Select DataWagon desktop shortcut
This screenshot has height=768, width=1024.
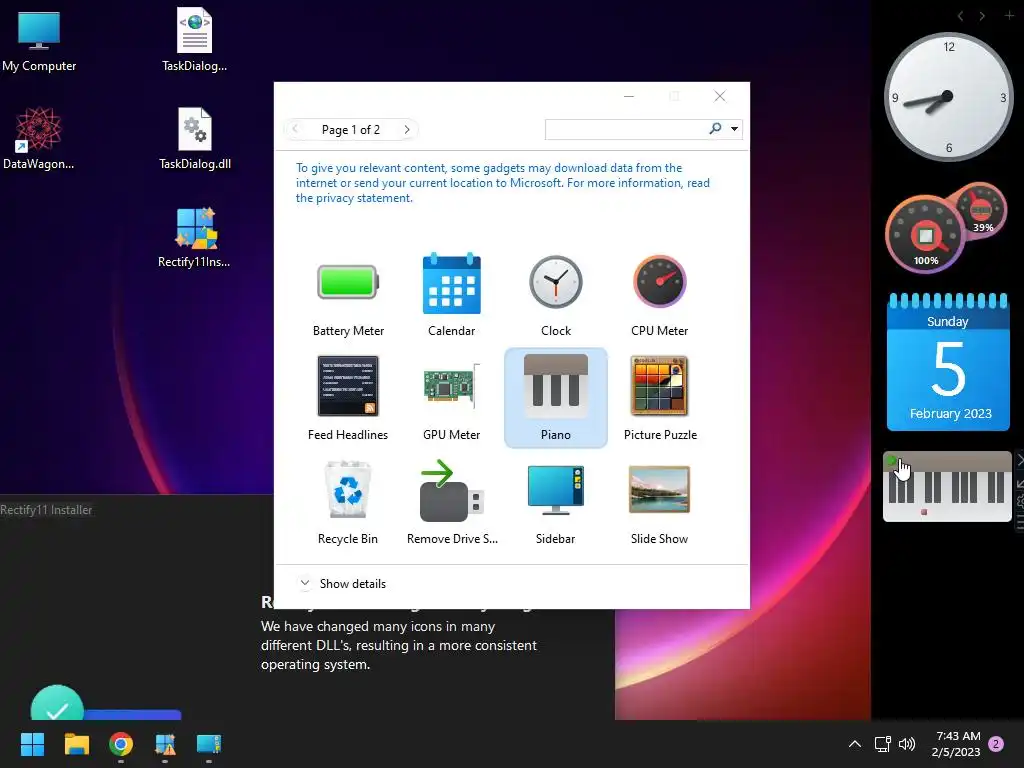[x=39, y=138]
